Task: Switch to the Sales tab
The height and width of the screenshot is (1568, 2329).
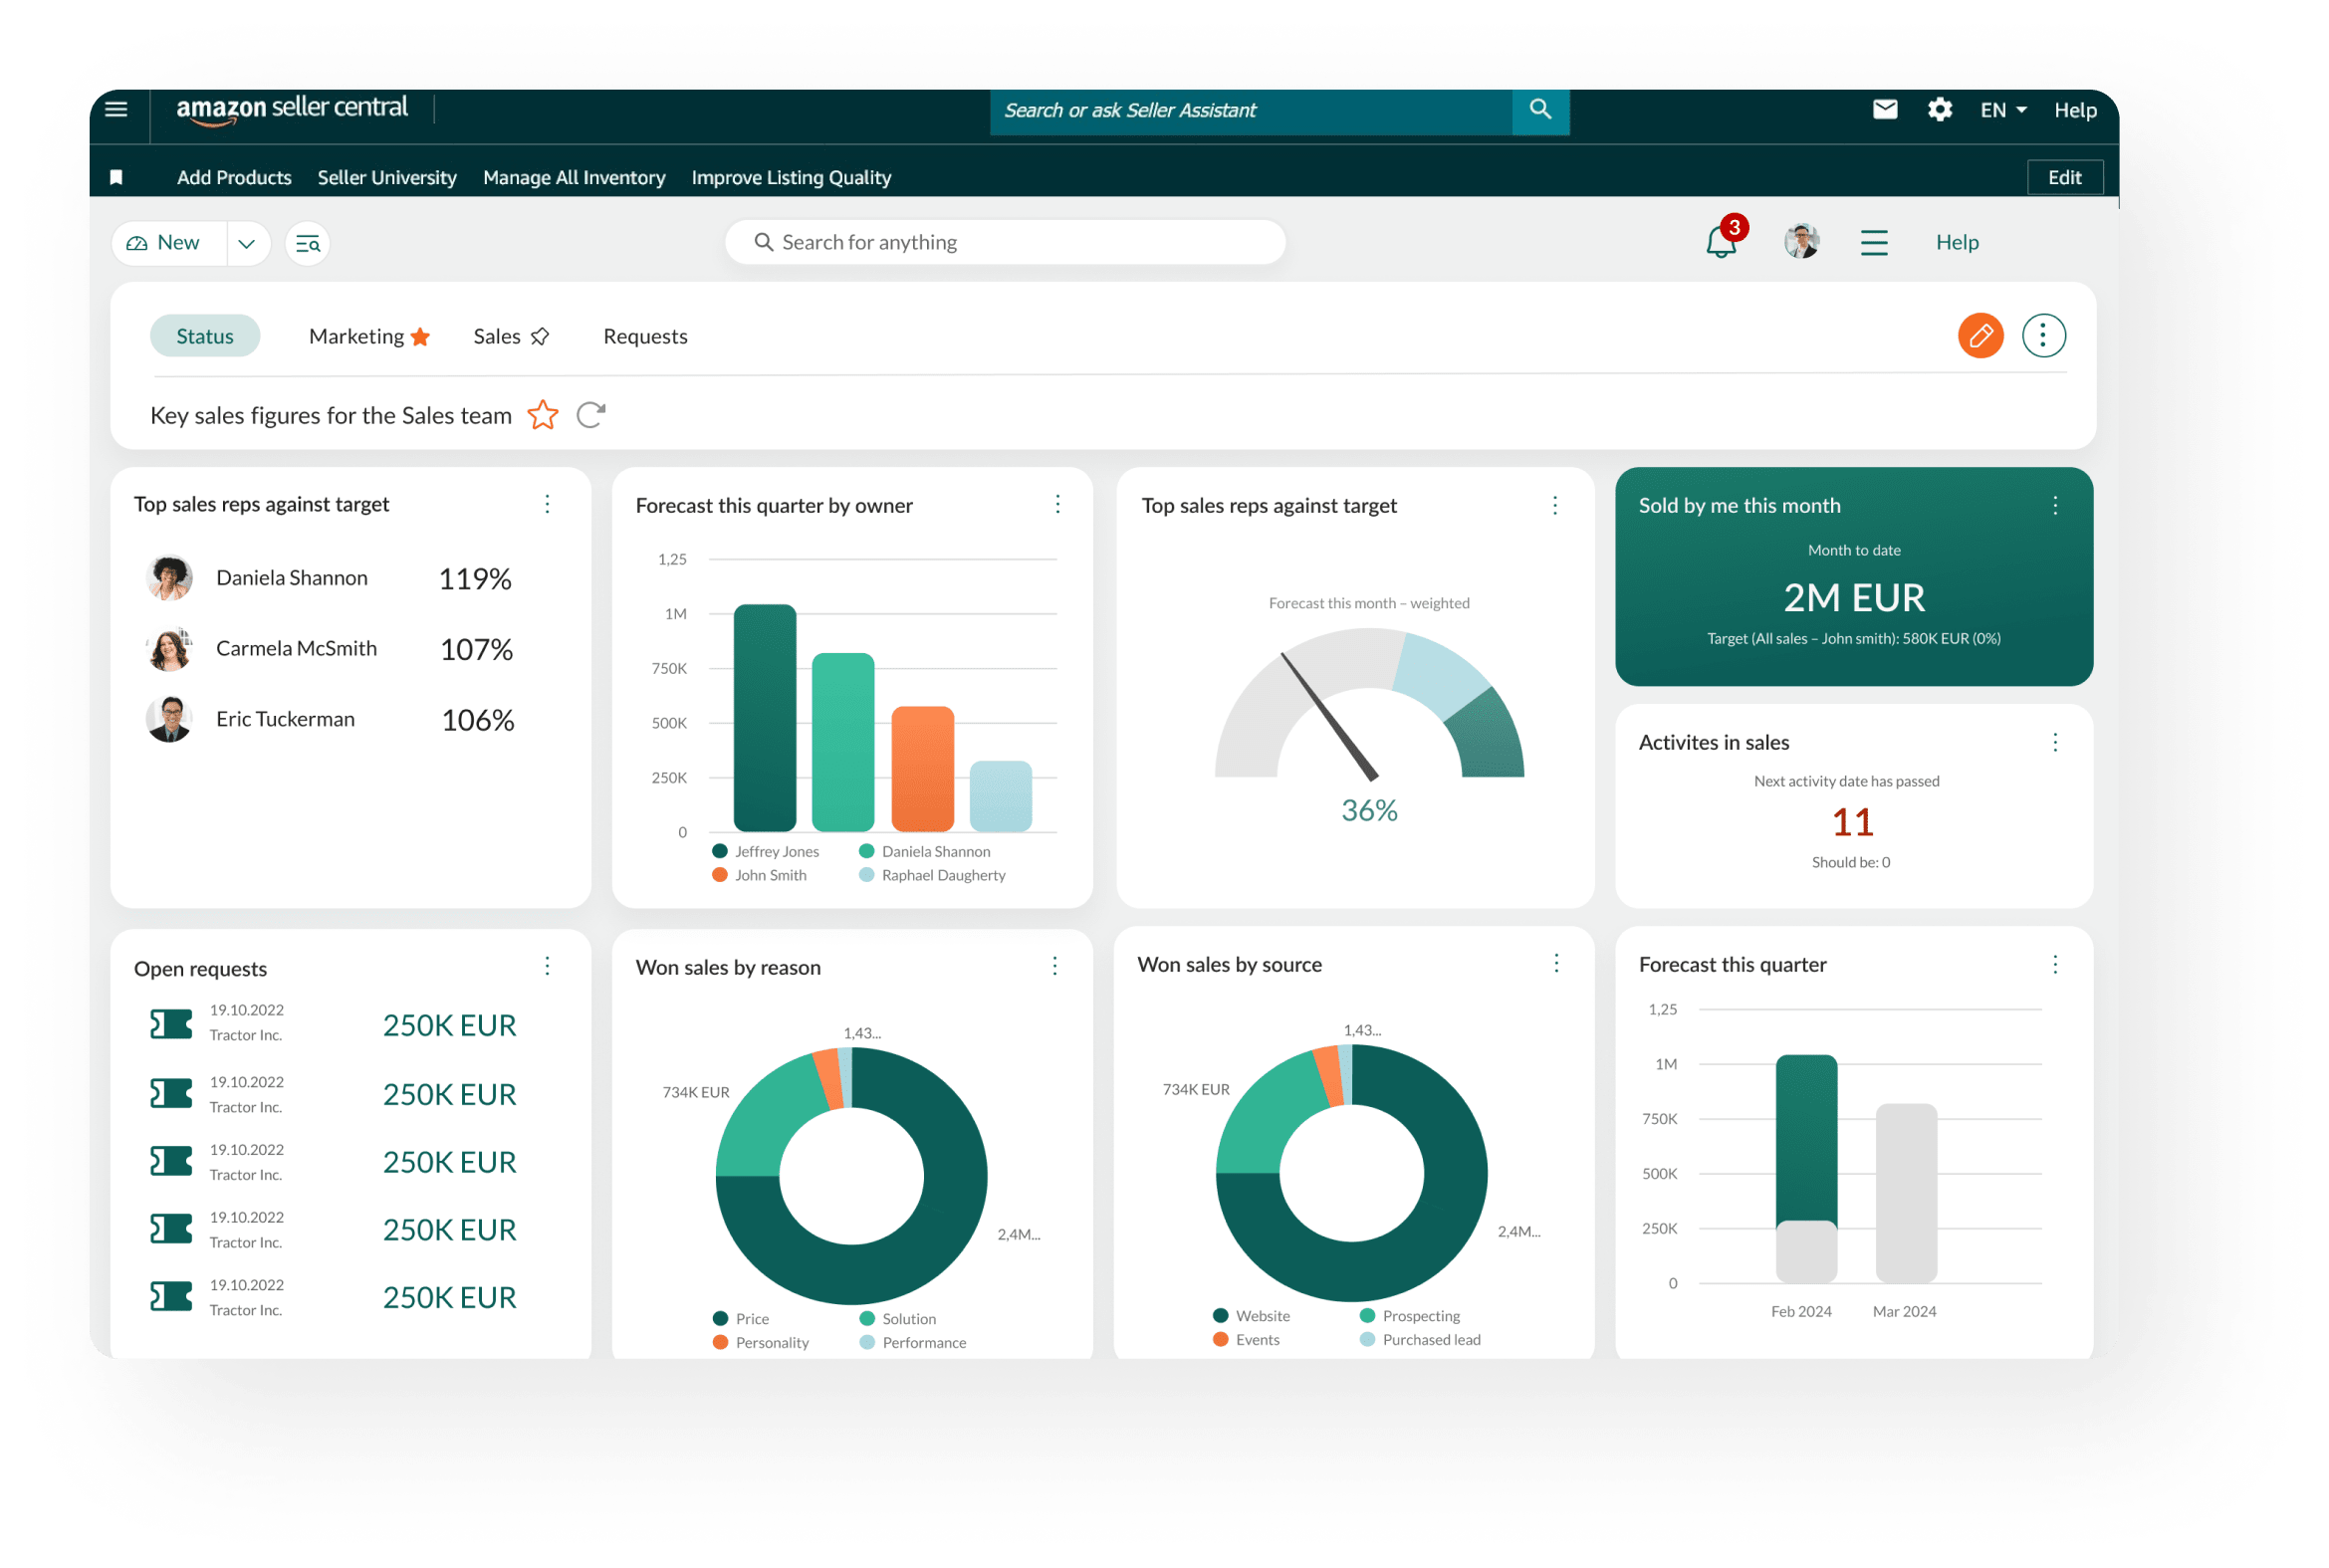Action: [x=497, y=336]
